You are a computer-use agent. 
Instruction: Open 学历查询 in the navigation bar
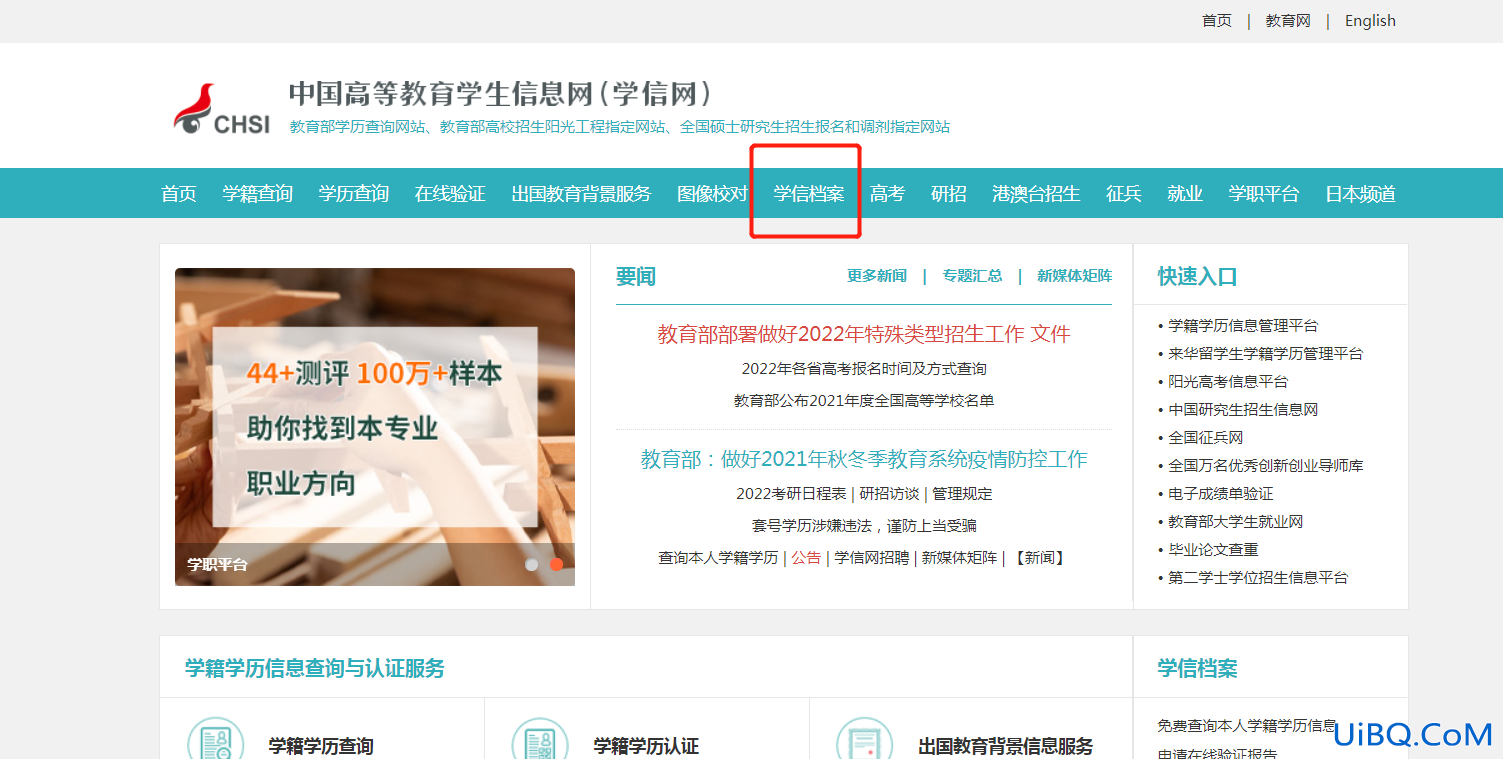(x=354, y=194)
